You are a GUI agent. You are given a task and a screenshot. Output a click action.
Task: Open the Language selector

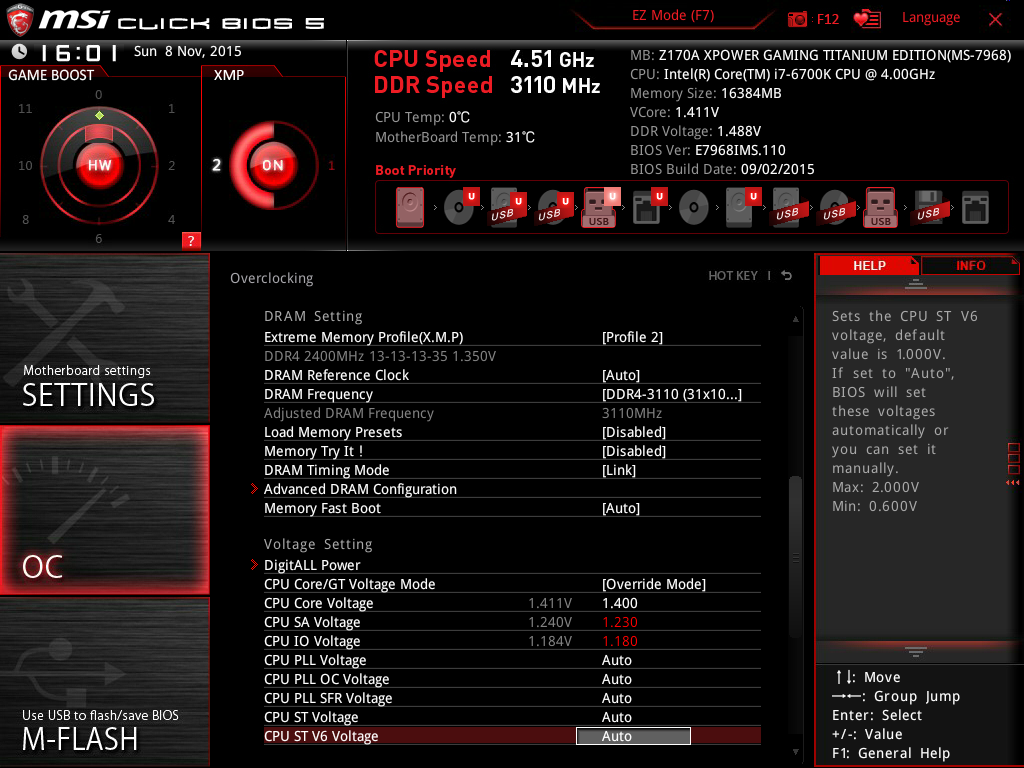pos(931,18)
